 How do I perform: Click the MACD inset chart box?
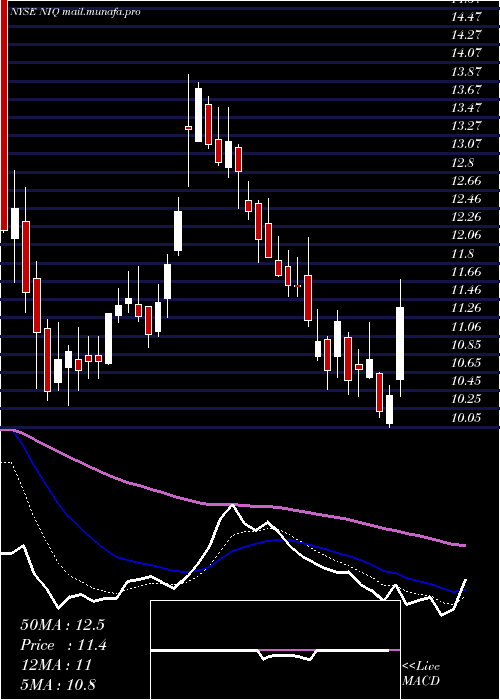click(275, 650)
